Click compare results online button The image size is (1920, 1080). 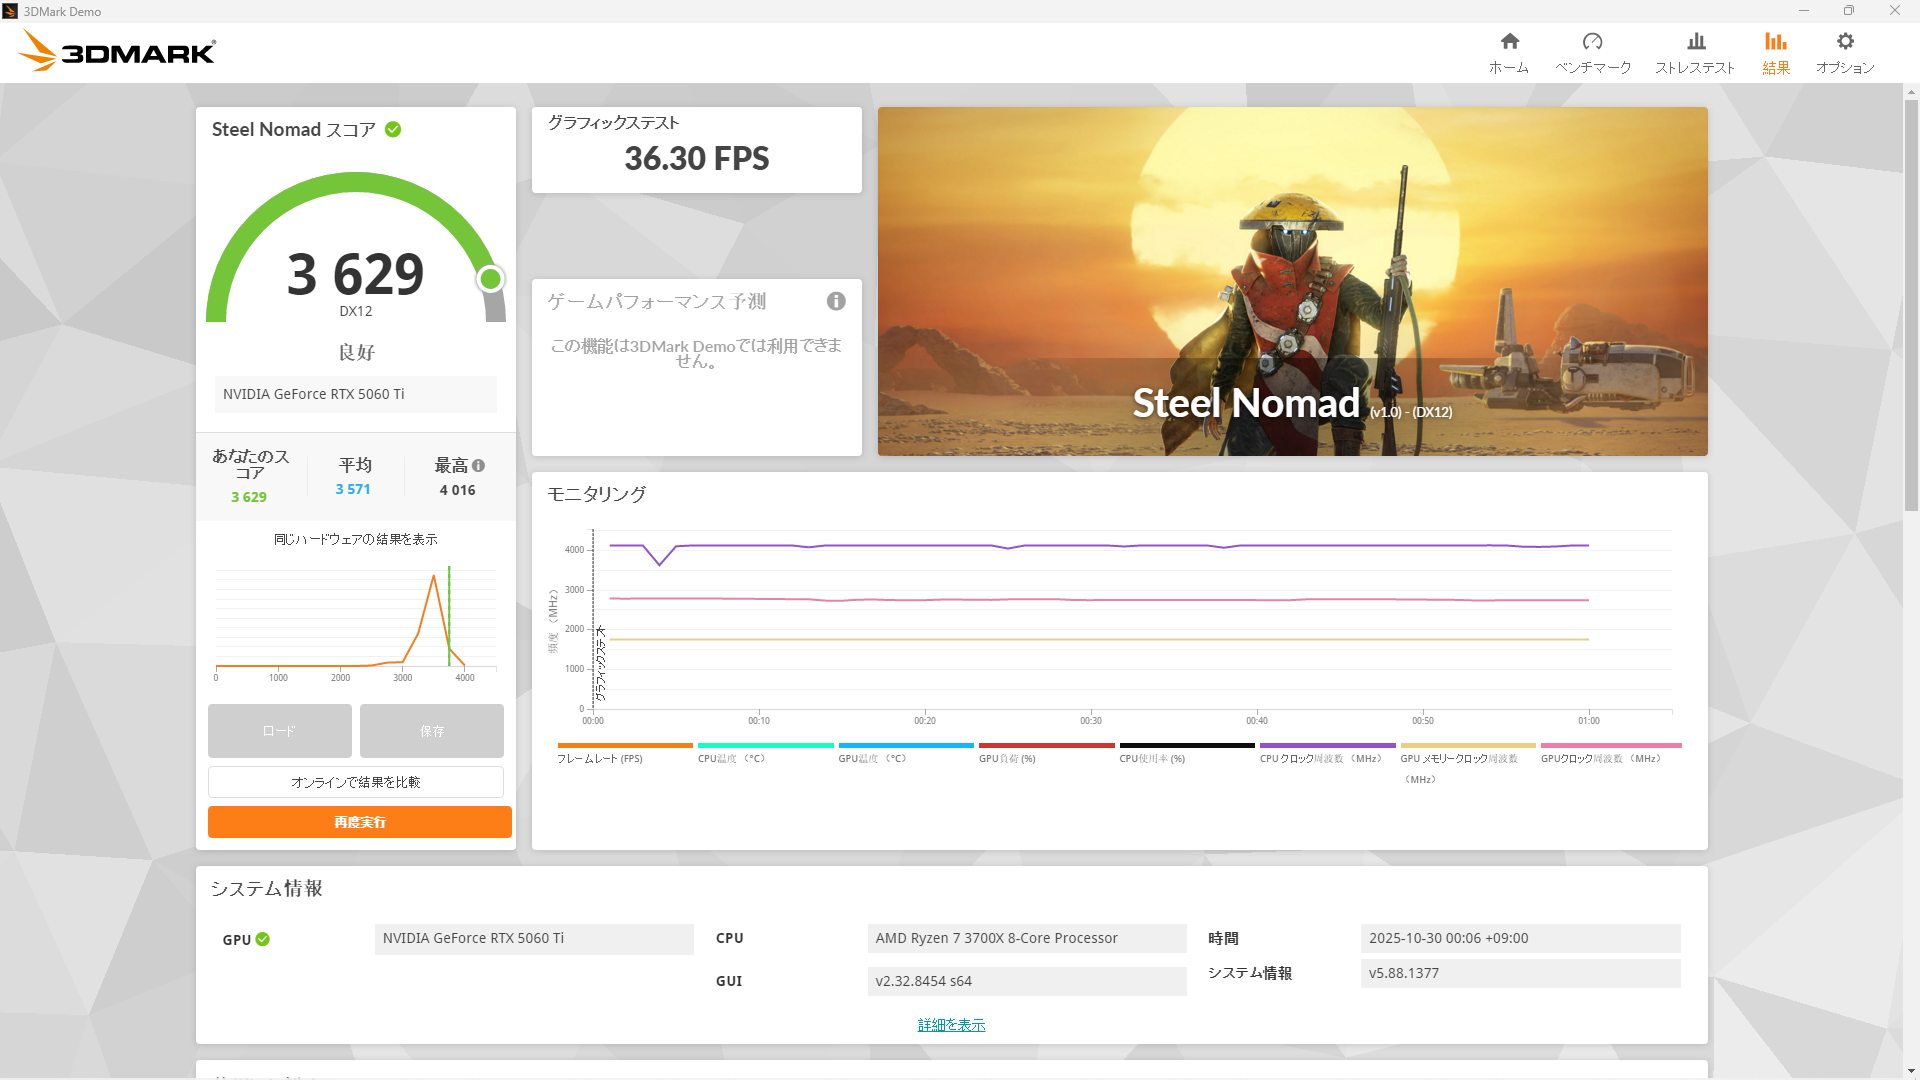pos(355,782)
